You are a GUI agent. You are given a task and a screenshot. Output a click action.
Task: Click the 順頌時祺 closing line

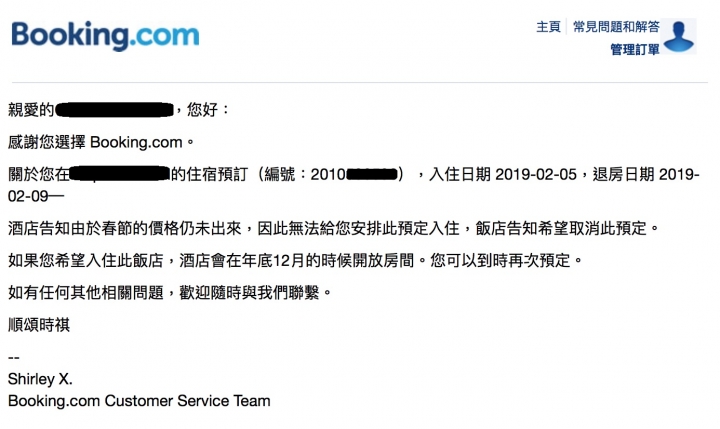(39, 325)
